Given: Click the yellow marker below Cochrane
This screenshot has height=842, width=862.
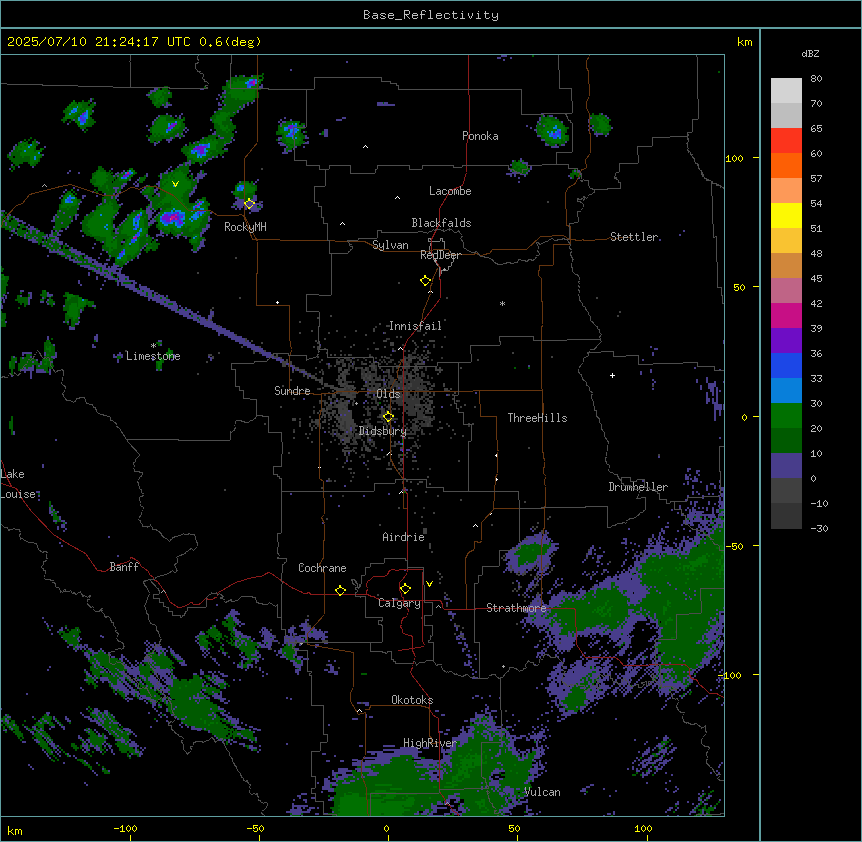Looking at the screenshot, I should pyautogui.click(x=340, y=590).
